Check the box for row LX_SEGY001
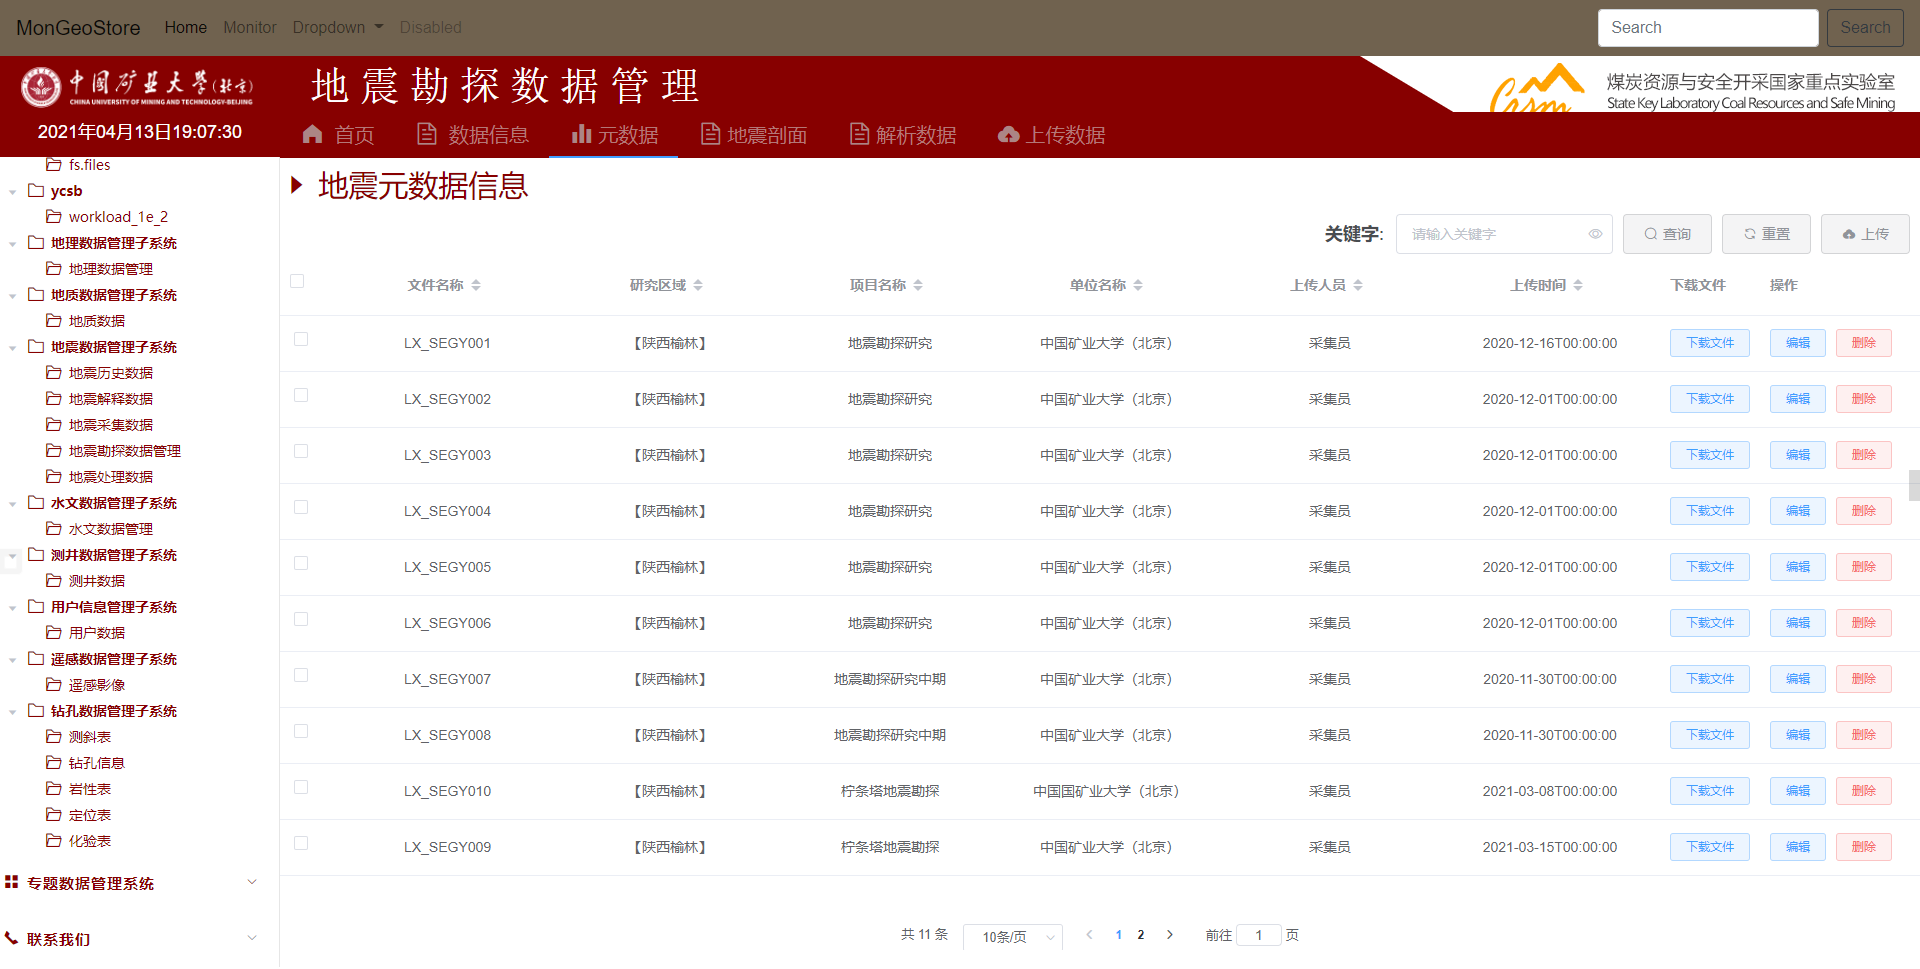This screenshot has height=969, width=1920. pos(301,340)
